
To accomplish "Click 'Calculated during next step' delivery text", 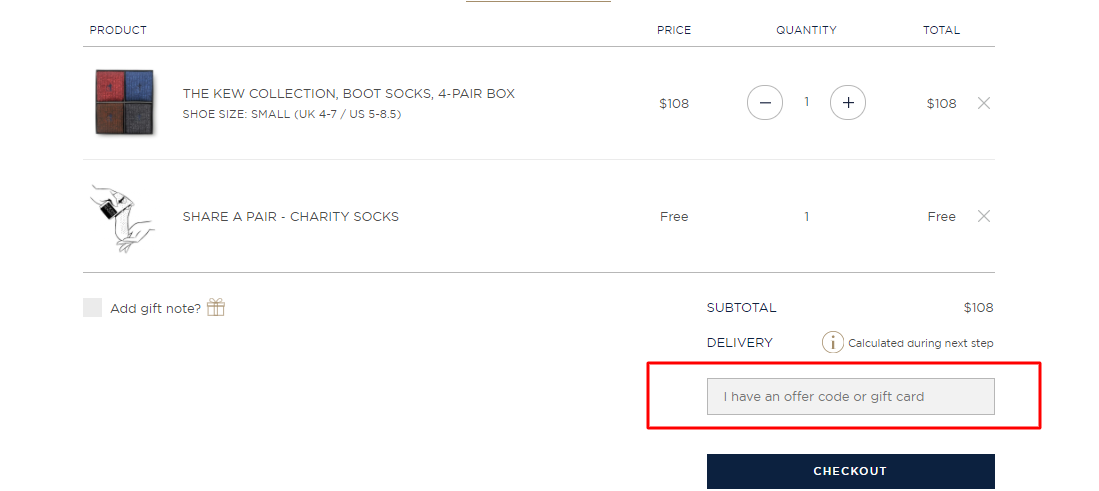I will point(920,343).
